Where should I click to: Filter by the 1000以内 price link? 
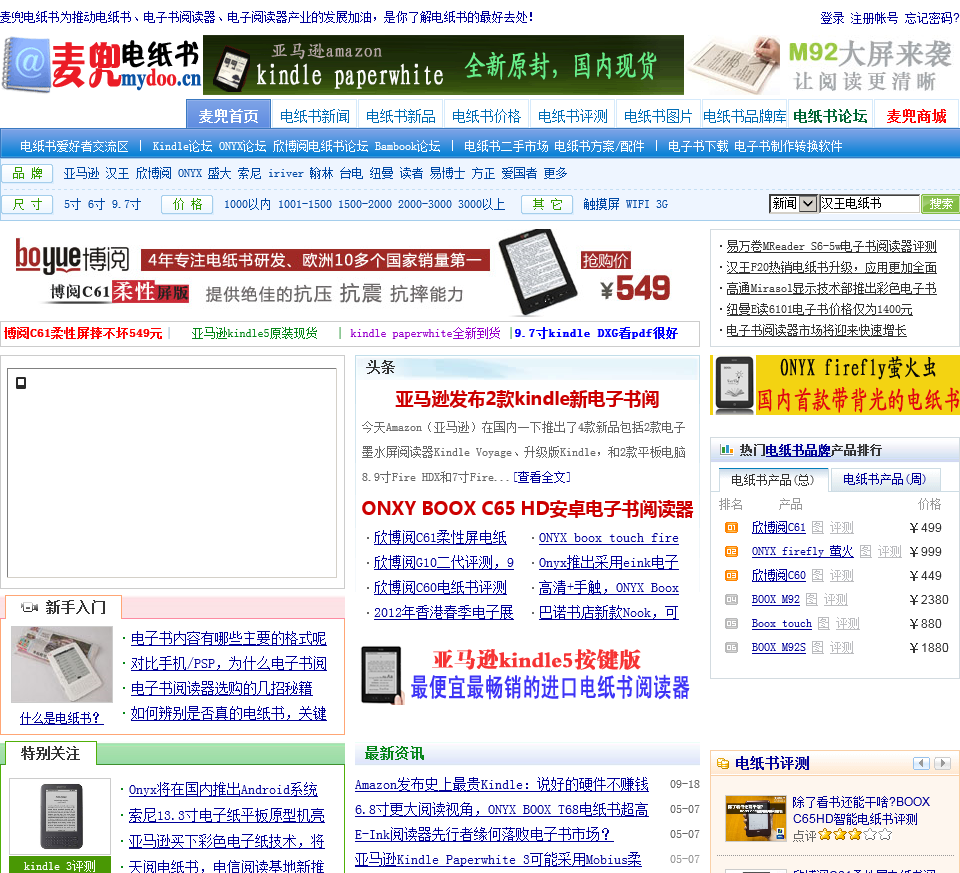click(x=247, y=204)
